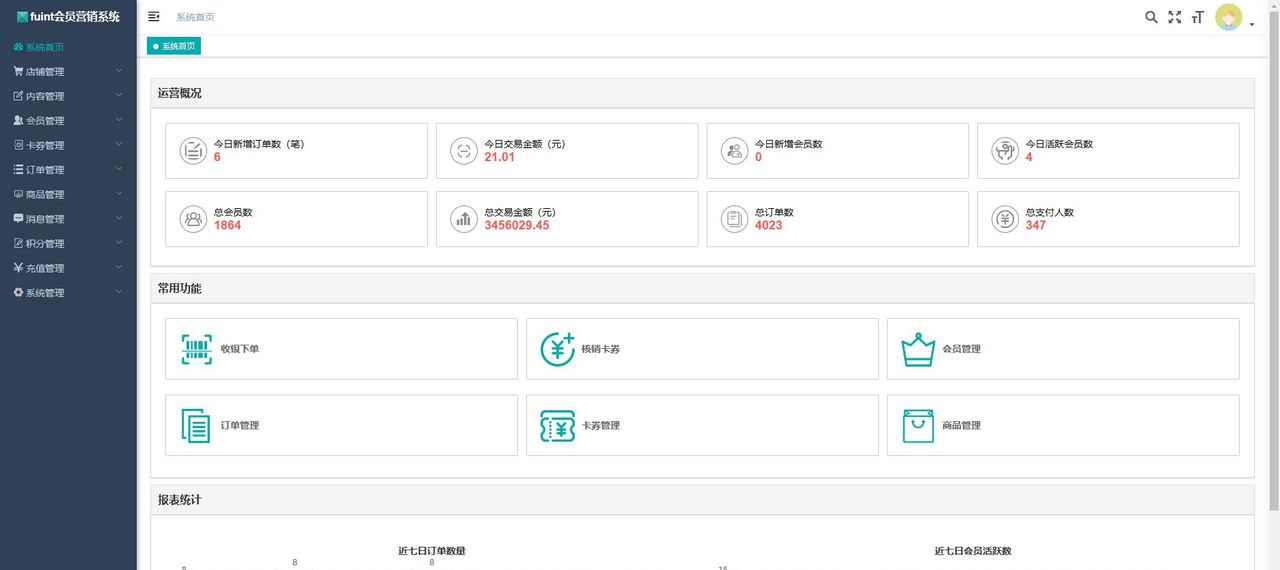Open 卡券管理 shortcut label in 常用功能
This screenshot has width=1280, height=570.
(601, 426)
